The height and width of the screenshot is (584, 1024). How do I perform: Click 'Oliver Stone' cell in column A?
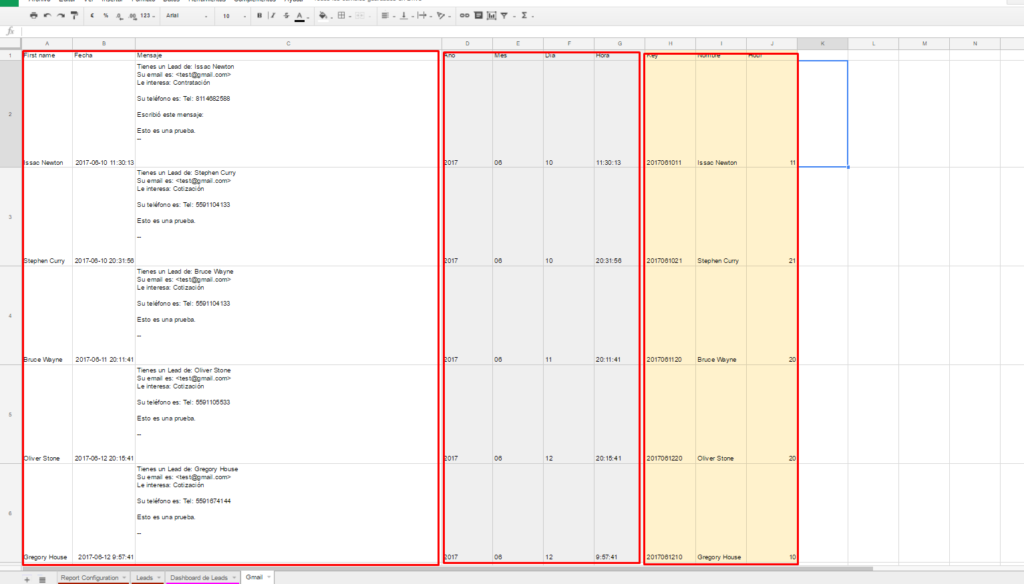(47, 414)
